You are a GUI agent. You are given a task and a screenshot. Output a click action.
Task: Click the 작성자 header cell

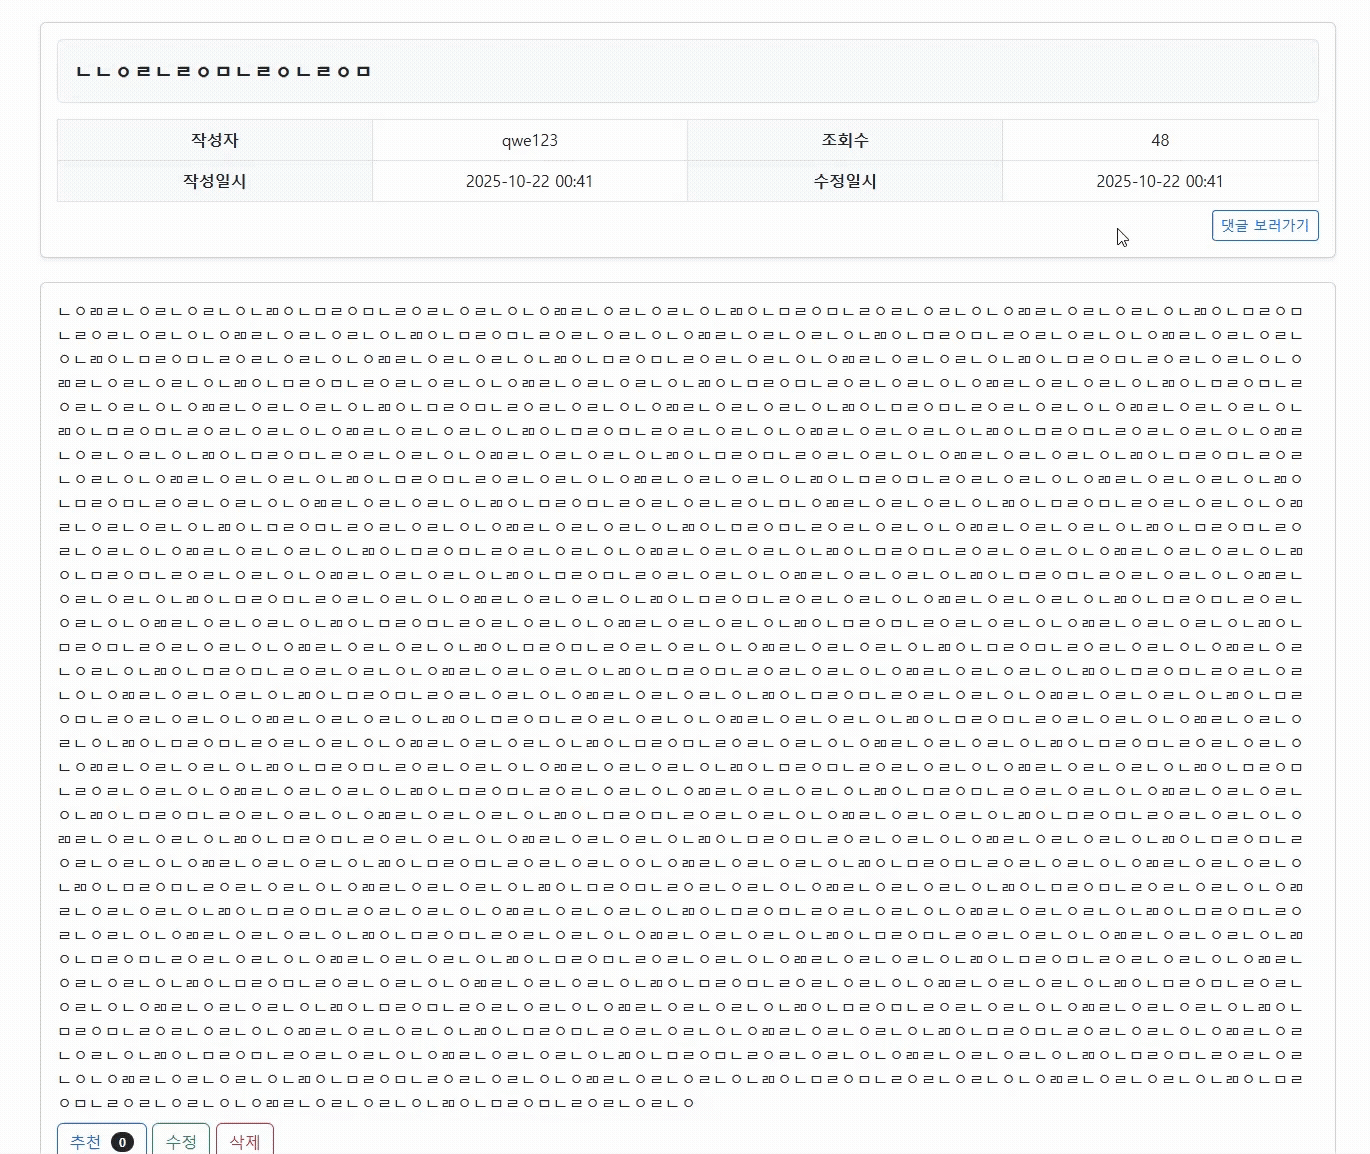pos(215,140)
